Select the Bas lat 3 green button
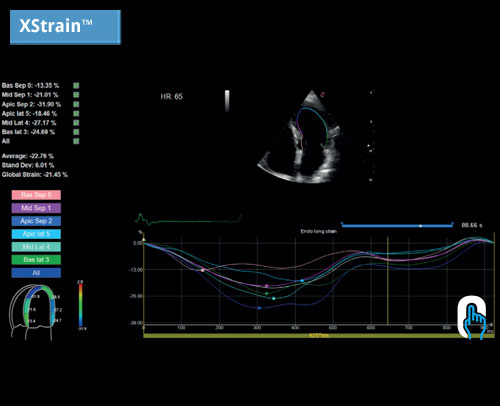This screenshot has width=500, height=406. point(36,260)
